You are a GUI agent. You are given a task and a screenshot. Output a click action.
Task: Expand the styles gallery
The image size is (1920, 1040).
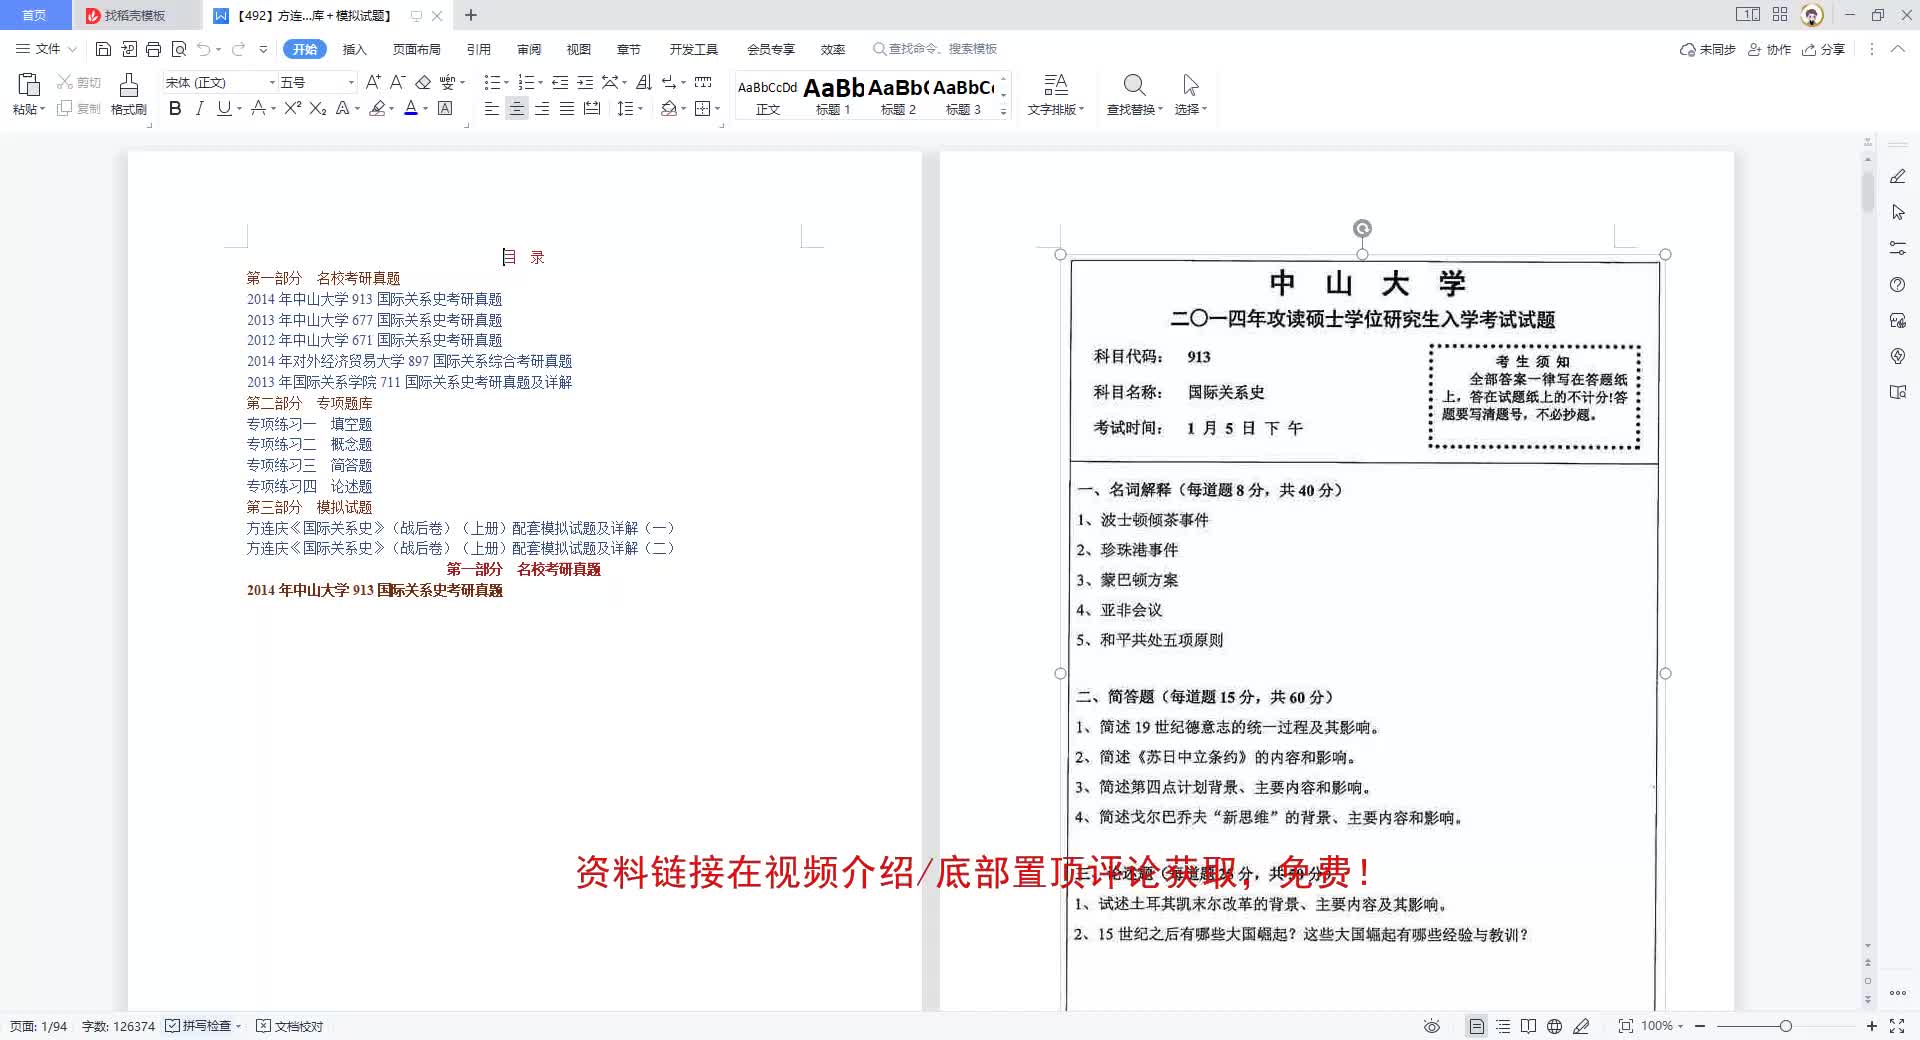(1003, 112)
